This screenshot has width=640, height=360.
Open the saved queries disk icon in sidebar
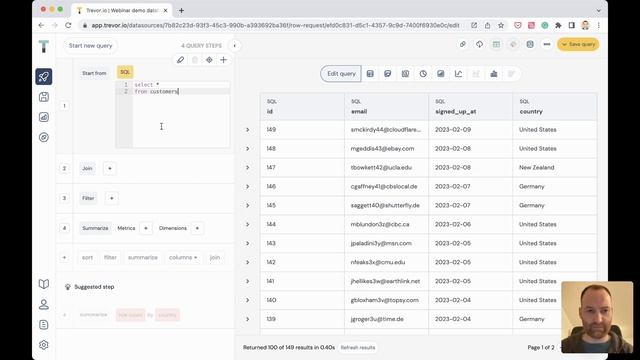tap(44, 97)
